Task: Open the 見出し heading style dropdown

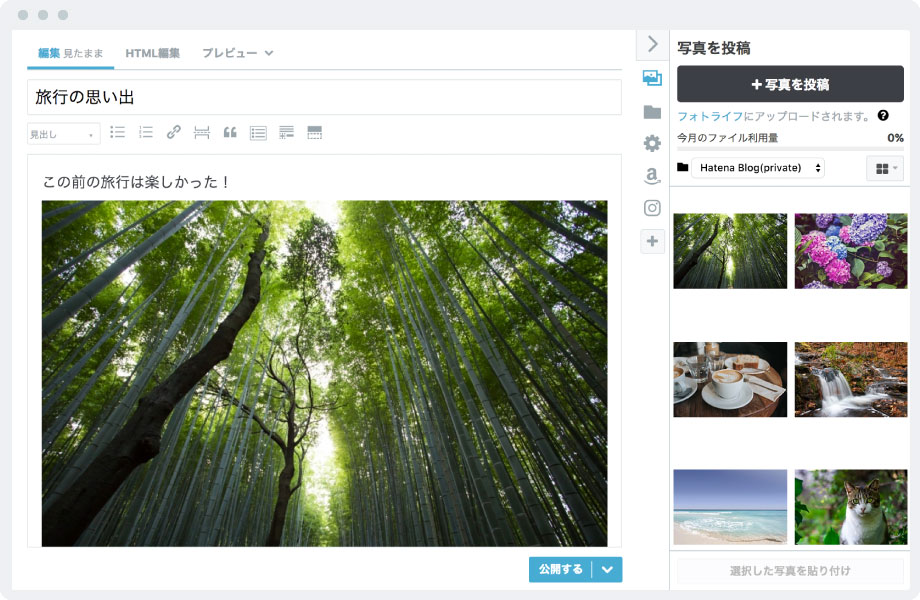Action: click(63, 133)
